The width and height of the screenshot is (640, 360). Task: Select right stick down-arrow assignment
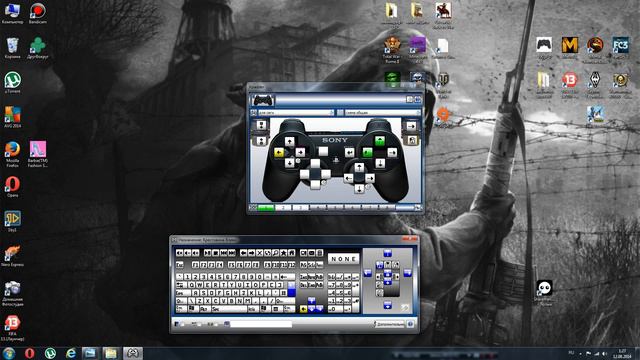[x=359, y=189]
